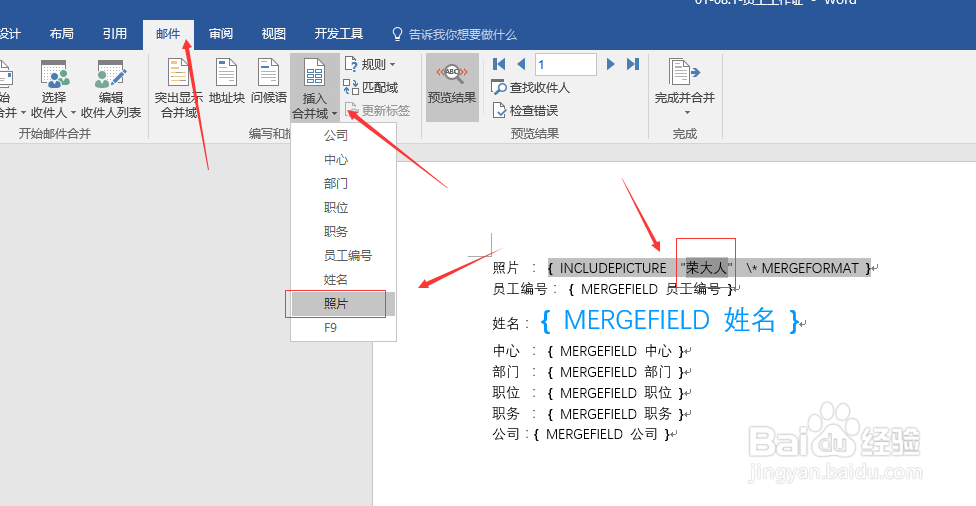Click the "MERGEFIELD 中心" field
Viewport: 976px width, 506px height.
coord(616,352)
